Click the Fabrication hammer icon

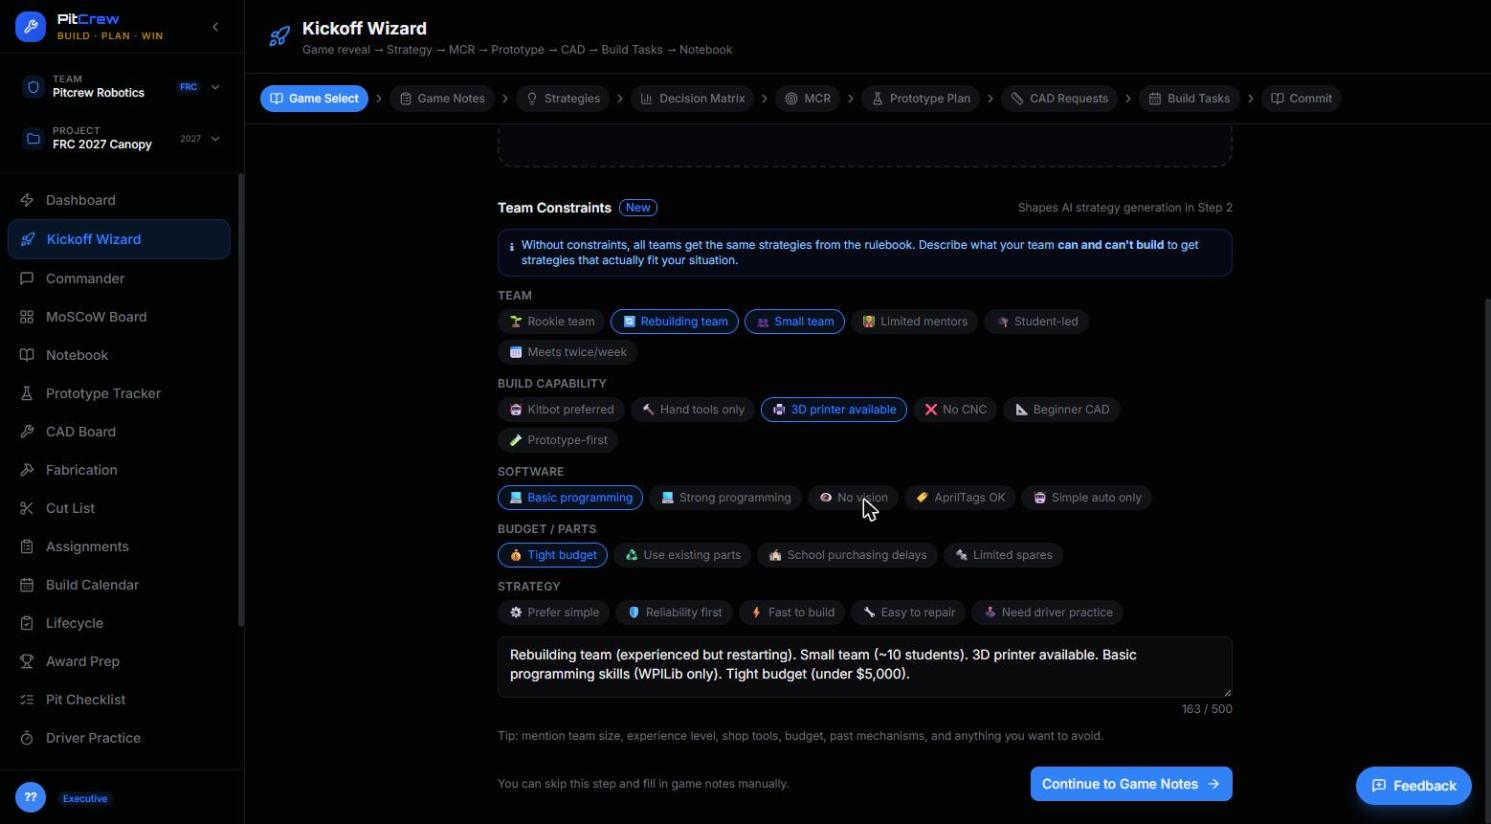click(27, 470)
